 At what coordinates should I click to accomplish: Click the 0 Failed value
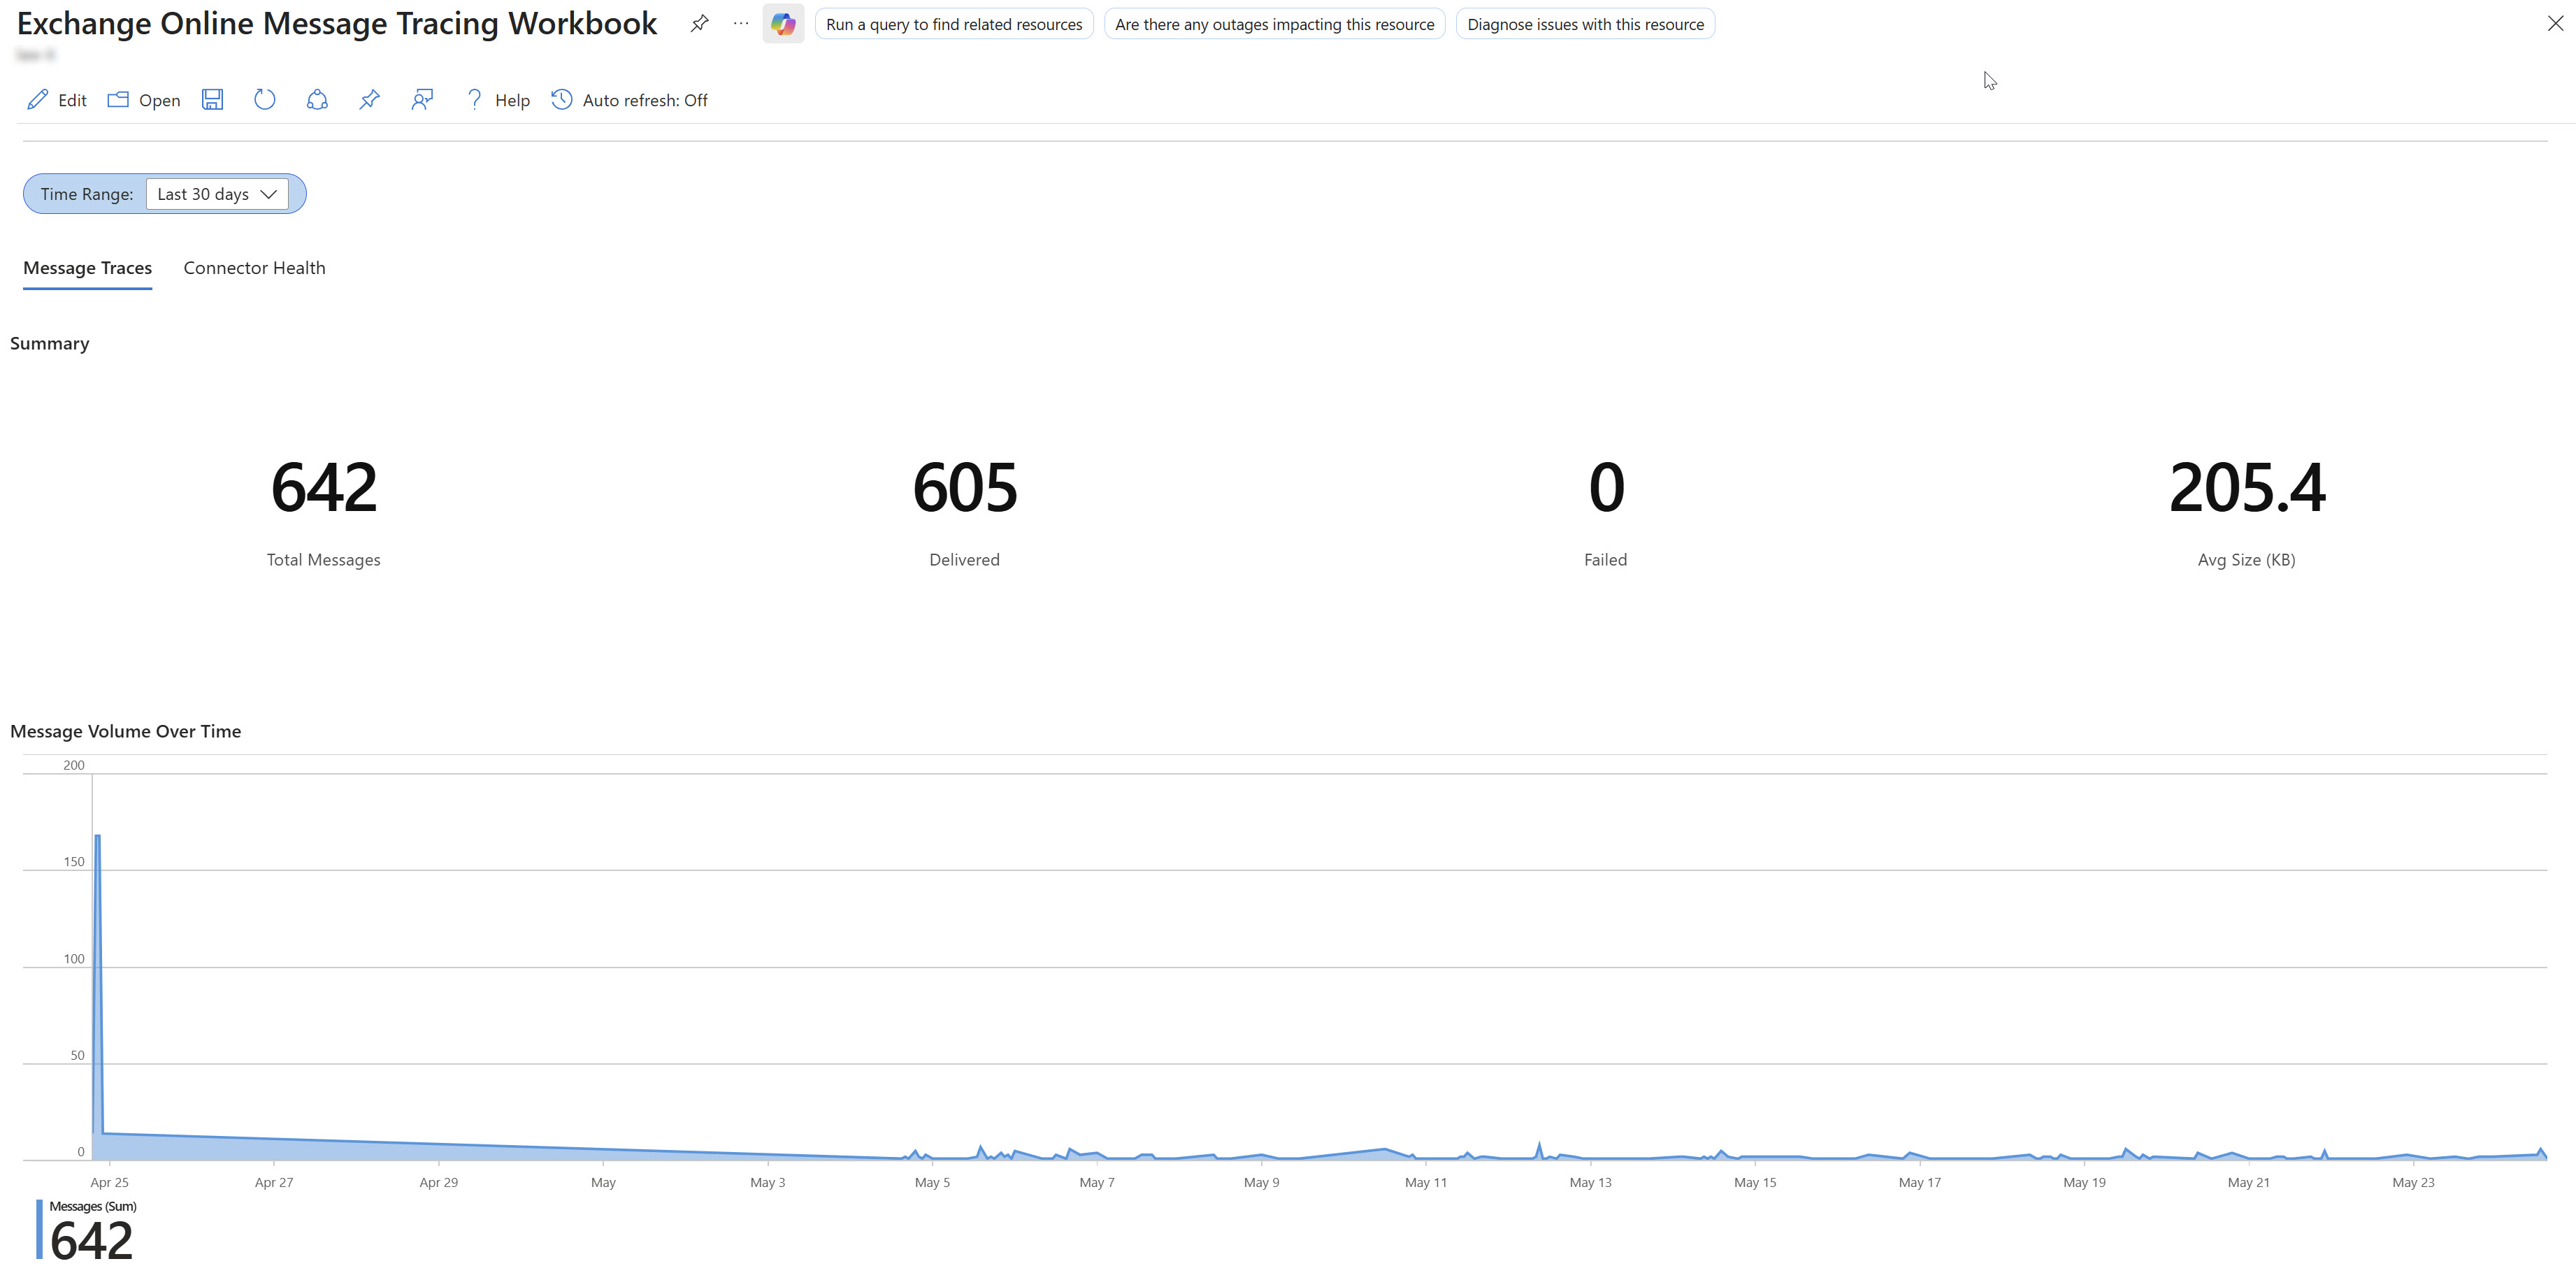pyautogui.click(x=1606, y=488)
